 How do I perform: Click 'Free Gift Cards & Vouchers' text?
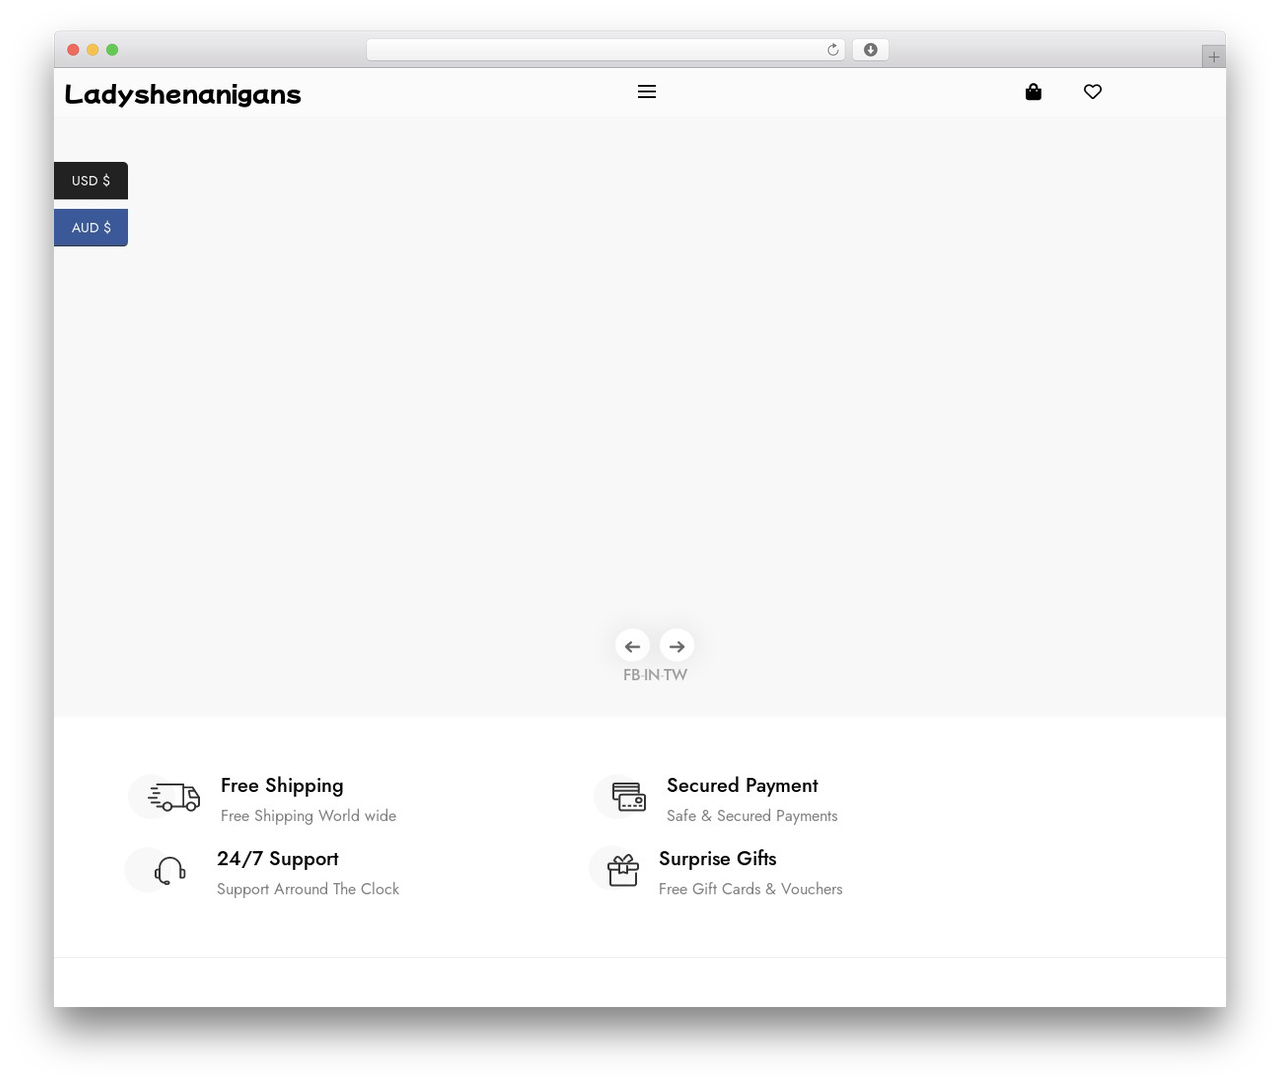pos(751,889)
